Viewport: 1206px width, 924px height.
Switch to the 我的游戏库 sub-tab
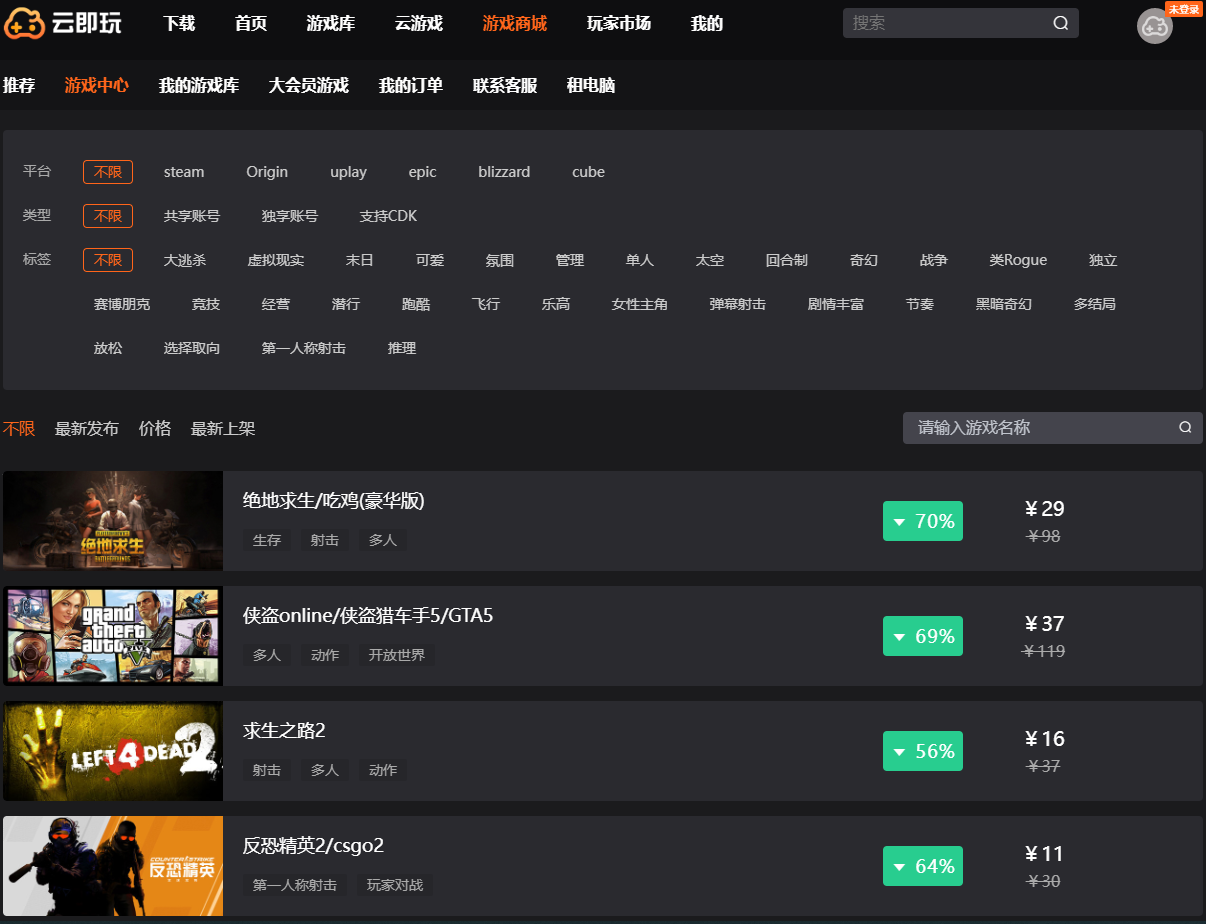coord(199,85)
